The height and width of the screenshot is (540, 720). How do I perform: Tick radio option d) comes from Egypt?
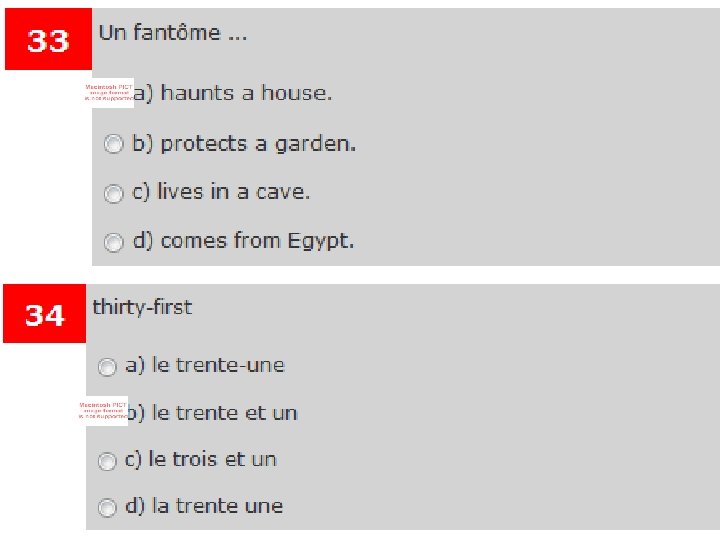(x=114, y=241)
